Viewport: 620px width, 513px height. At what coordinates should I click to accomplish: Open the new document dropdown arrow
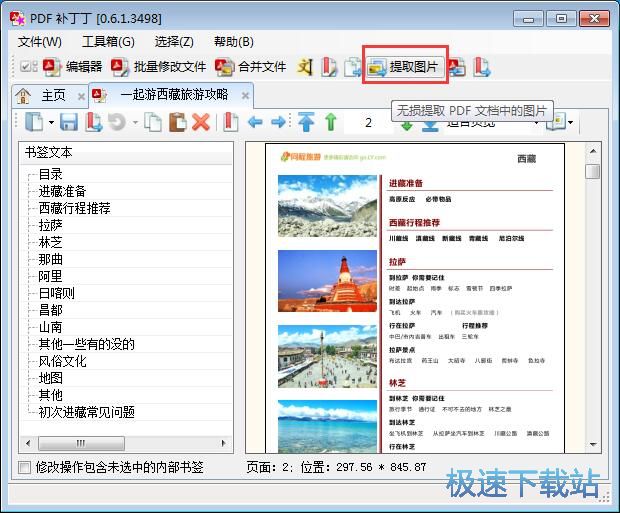click(x=51, y=122)
